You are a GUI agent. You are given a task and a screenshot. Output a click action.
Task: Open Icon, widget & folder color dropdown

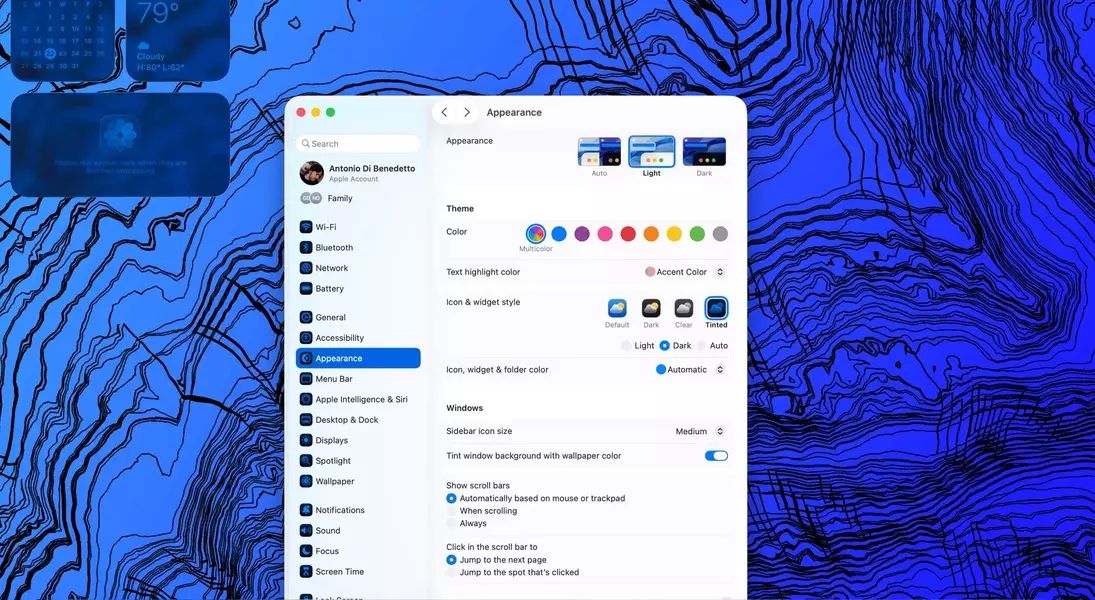point(690,370)
